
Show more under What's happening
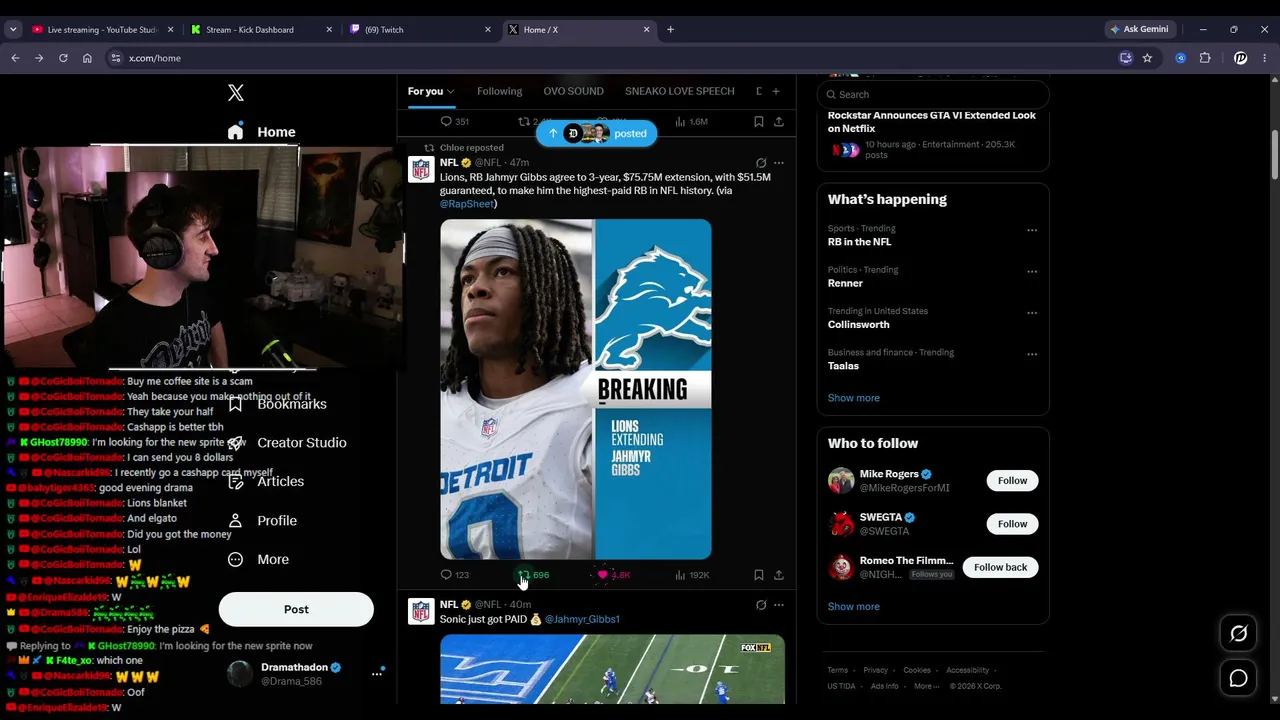854,398
